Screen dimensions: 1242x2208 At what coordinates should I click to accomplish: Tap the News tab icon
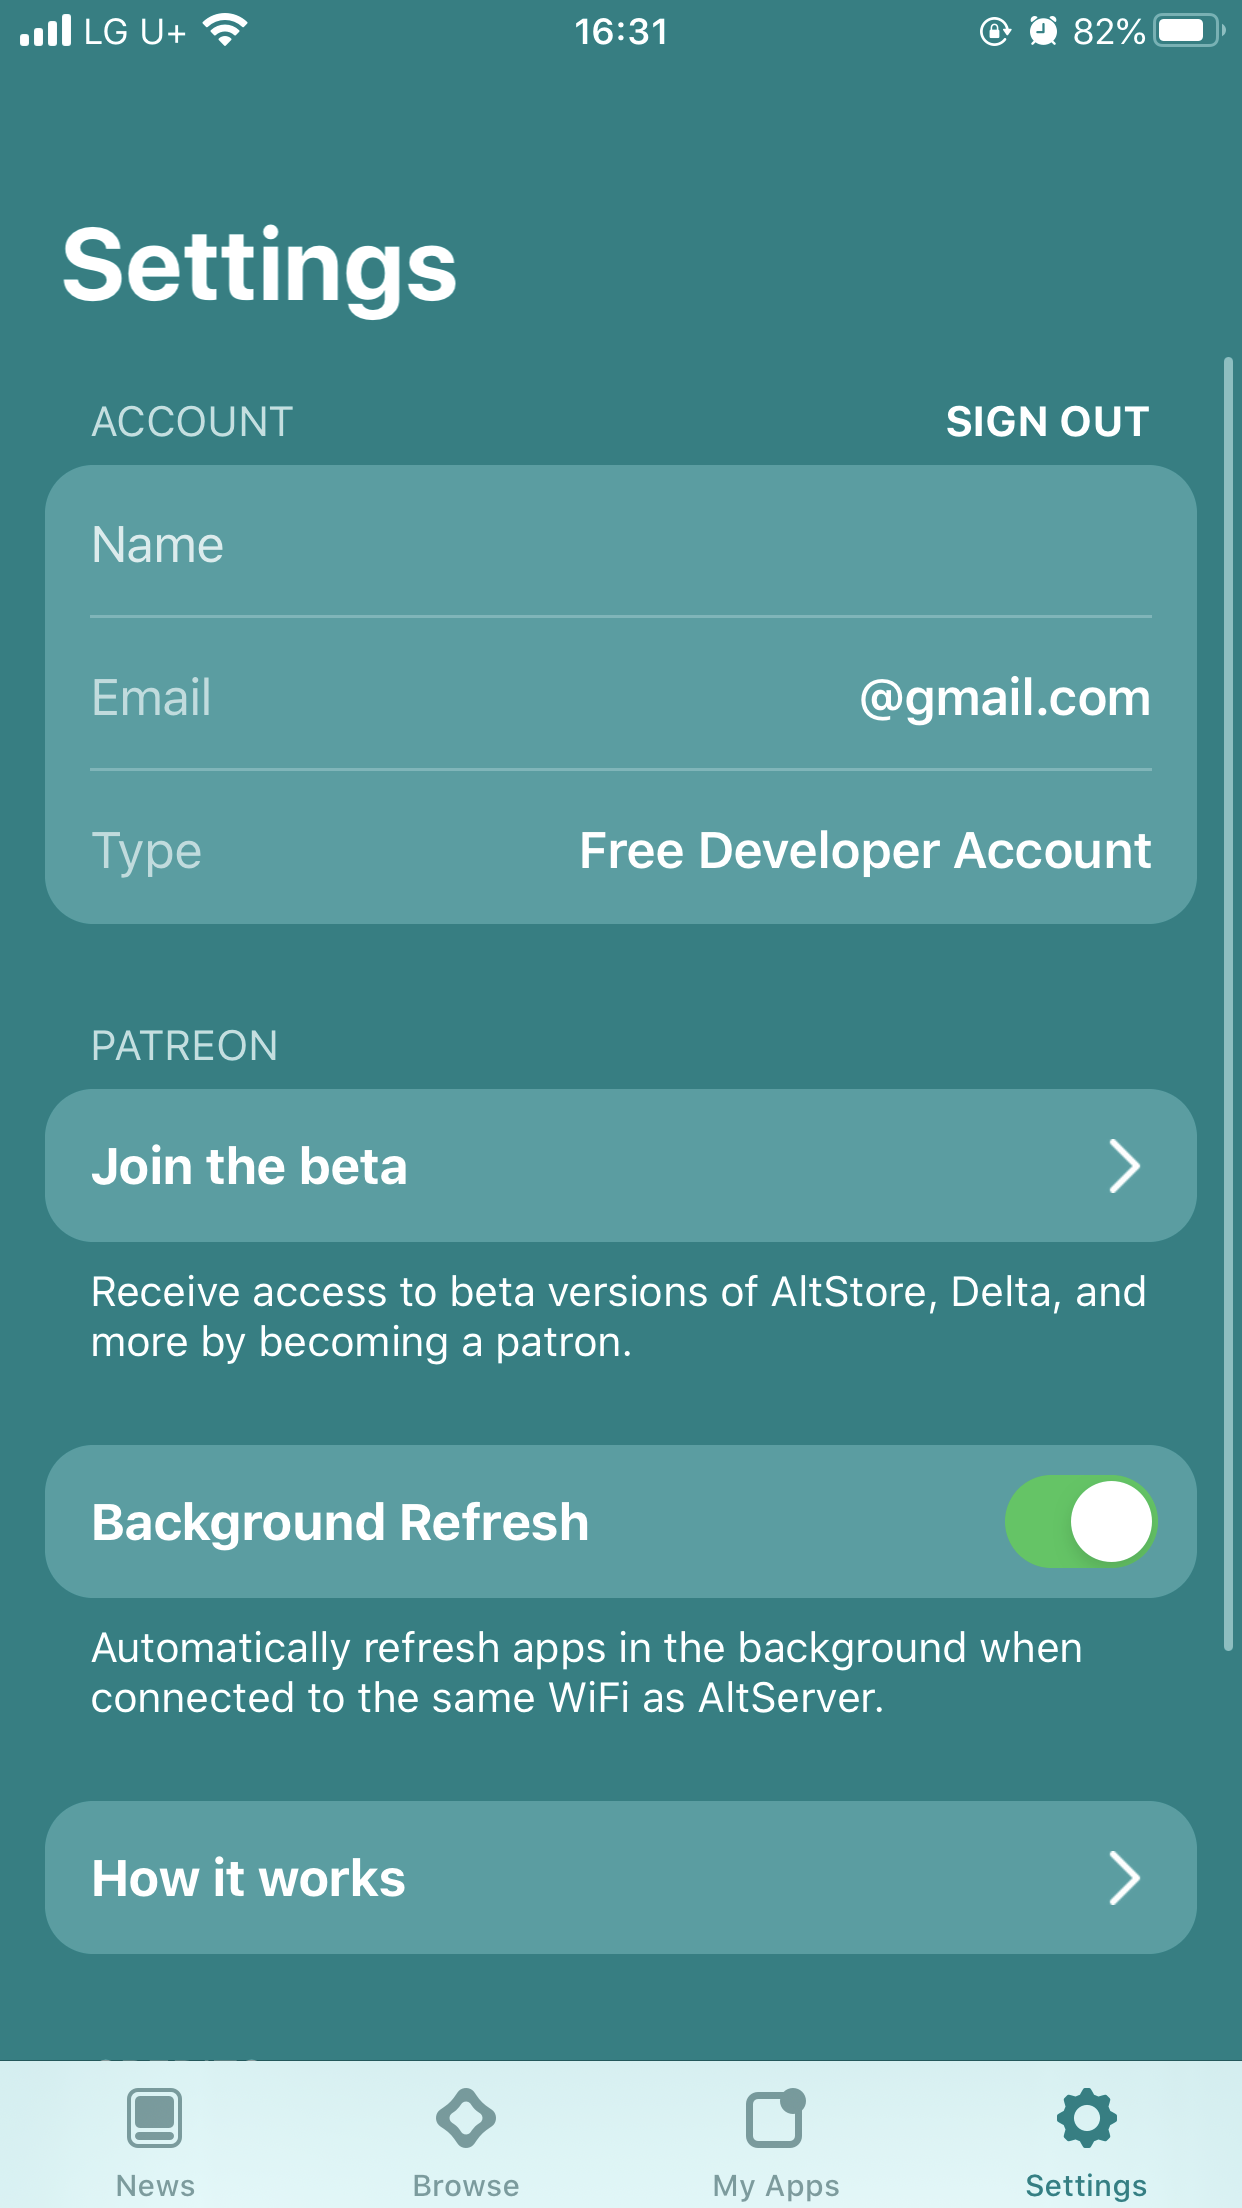155,2117
